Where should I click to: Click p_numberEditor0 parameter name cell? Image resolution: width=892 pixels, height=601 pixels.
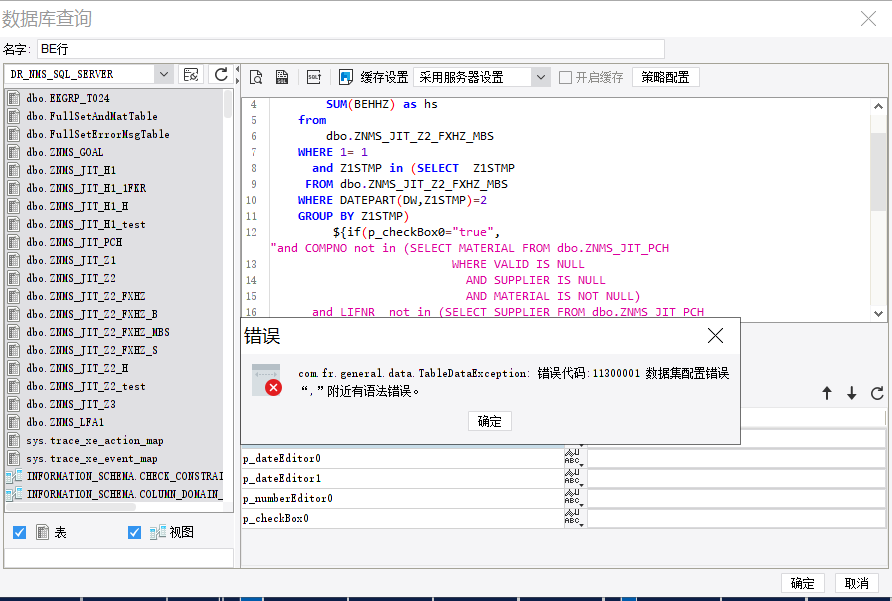point(402,498)
